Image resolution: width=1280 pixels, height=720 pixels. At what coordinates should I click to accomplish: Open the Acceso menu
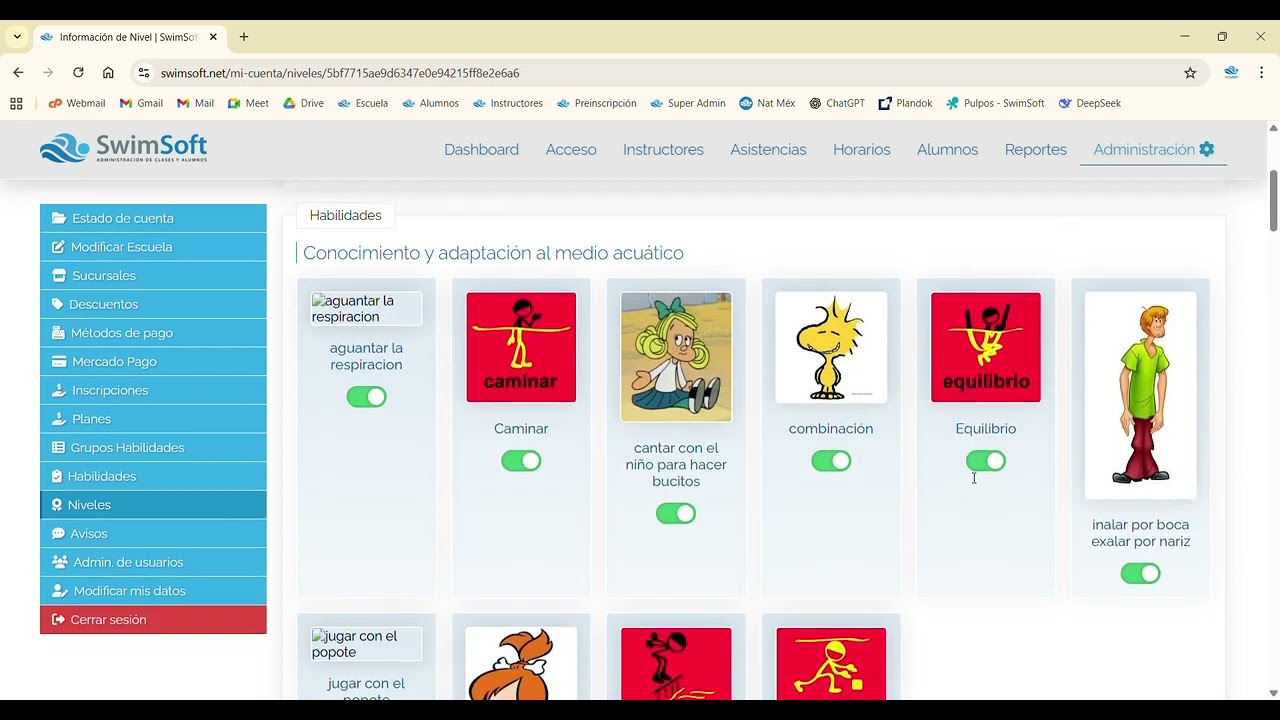[x=571, y=149]
